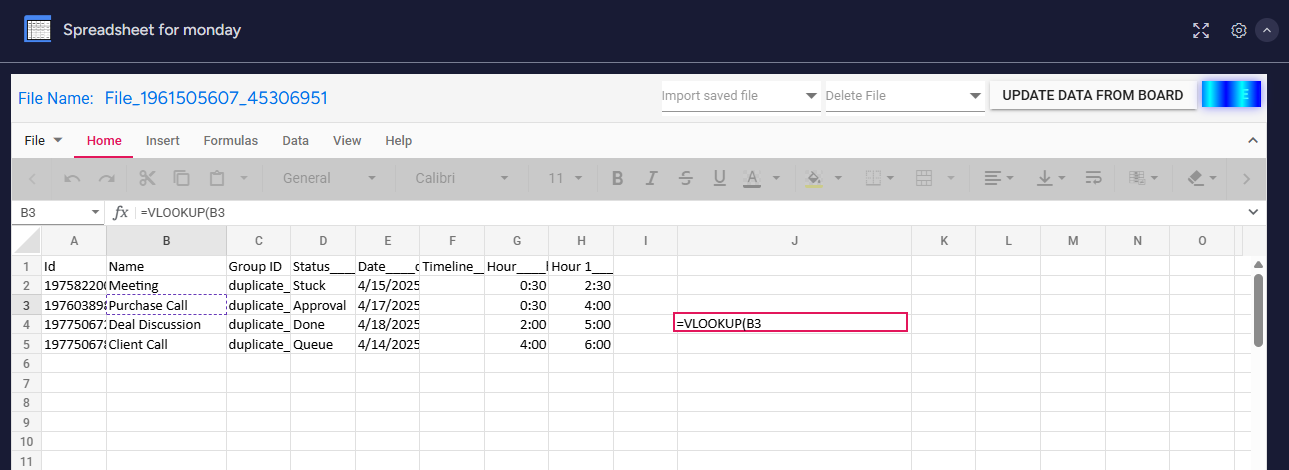Open the Paste options dropdown arrow
Viewport: 1289px width, 470px height.
(x=243, y=178)
